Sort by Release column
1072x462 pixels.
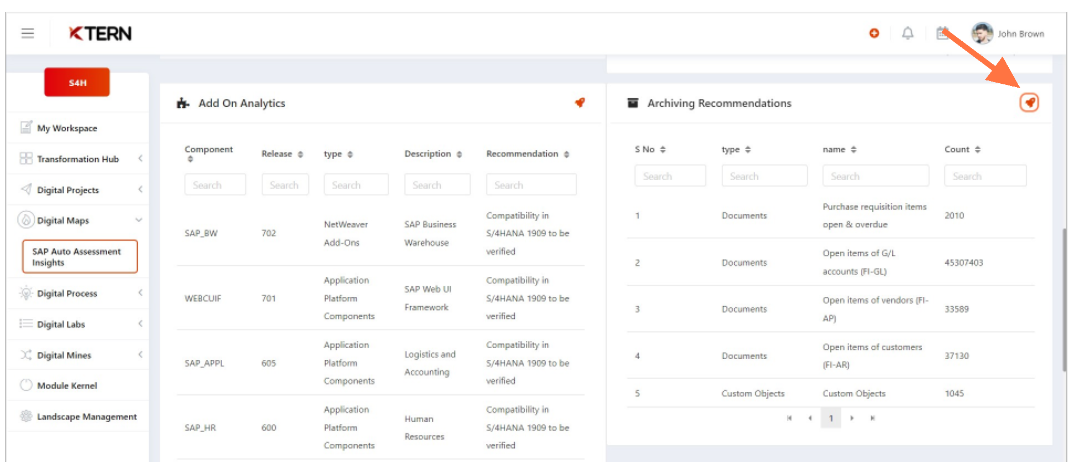tap(300, 154)
